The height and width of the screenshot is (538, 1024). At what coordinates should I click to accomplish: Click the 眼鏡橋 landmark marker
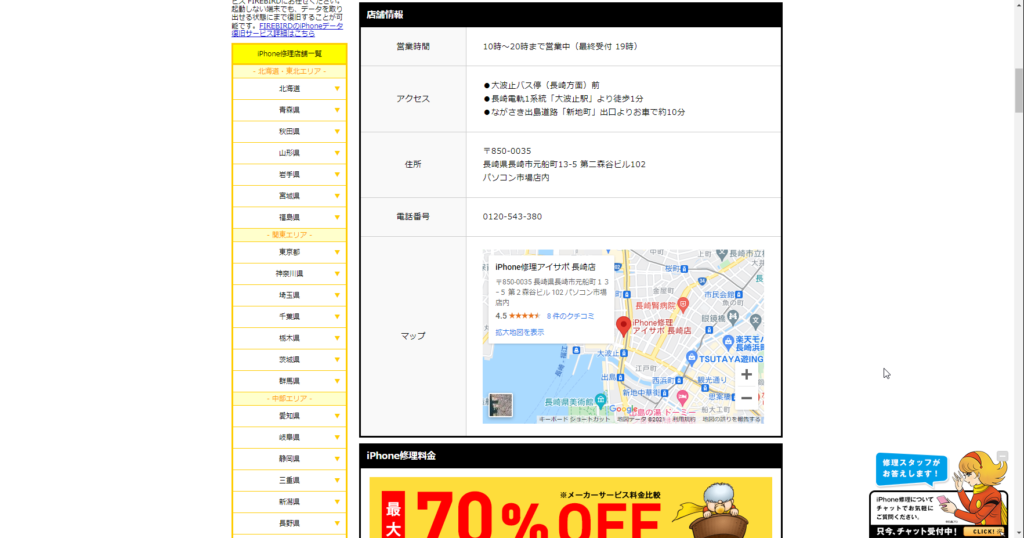(733, 317)
